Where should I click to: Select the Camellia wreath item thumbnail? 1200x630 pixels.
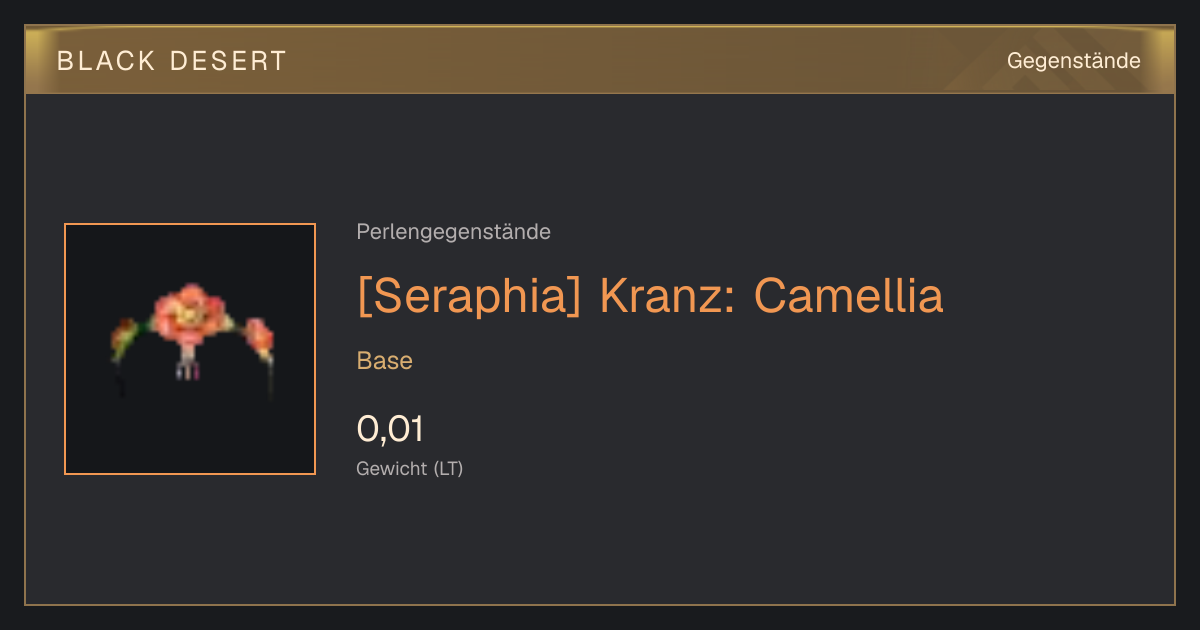point(190,349)
